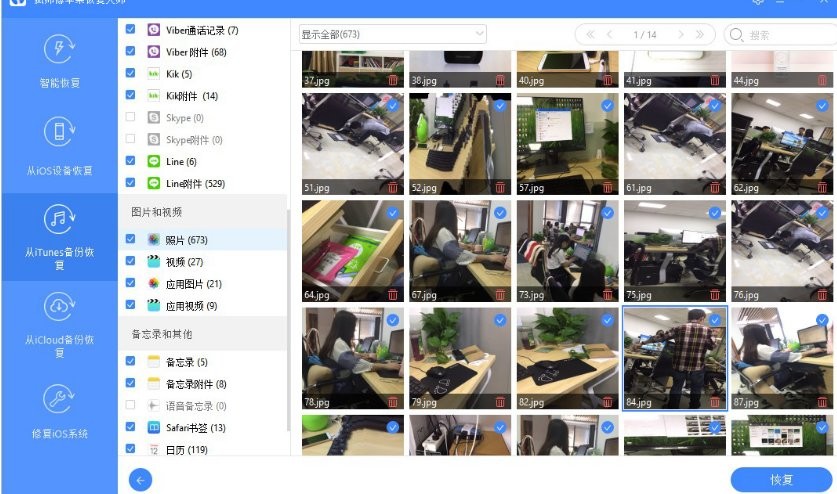Image resolution: width=837 pixels, height=494 pixels.
Task: Click the 视频 clapperboard icon
Action: point(154,261)
